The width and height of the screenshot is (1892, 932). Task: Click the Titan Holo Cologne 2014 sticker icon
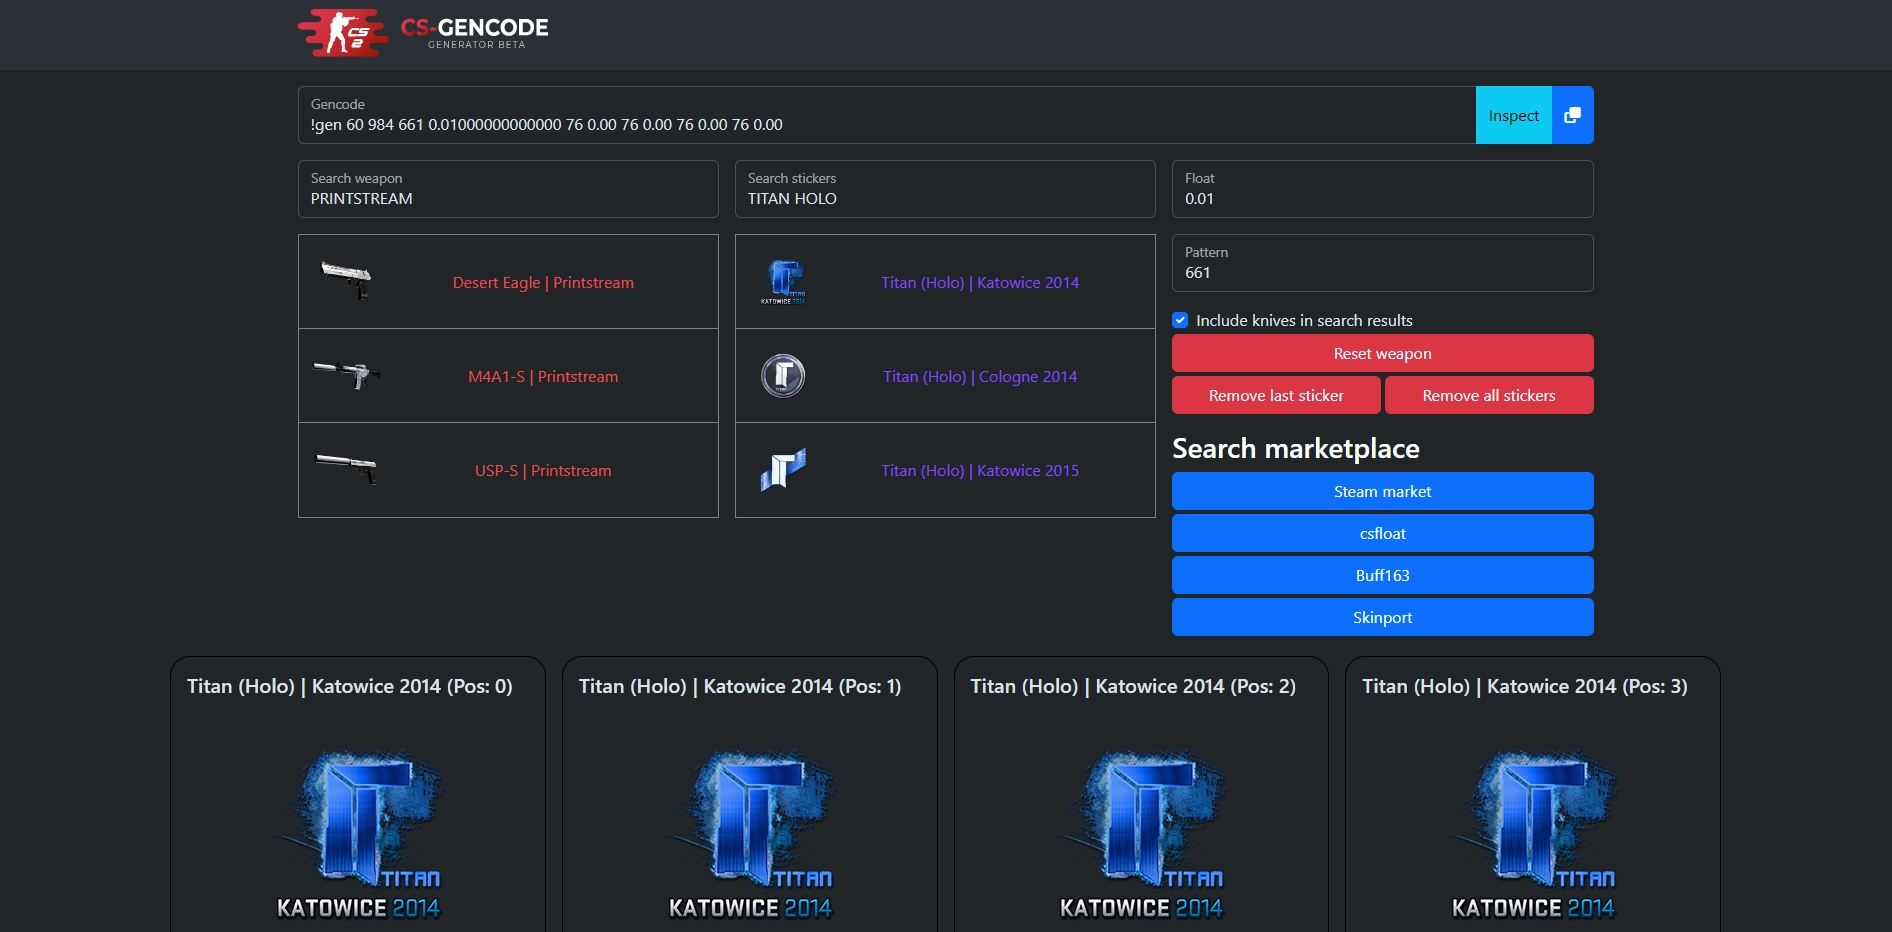click(x=783, y=376)
